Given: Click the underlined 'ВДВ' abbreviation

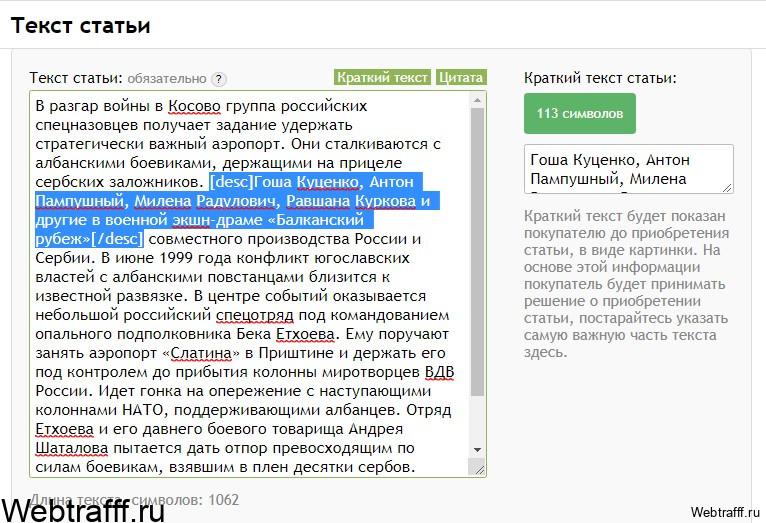Looking at the screenshot, I should [439, 372].
